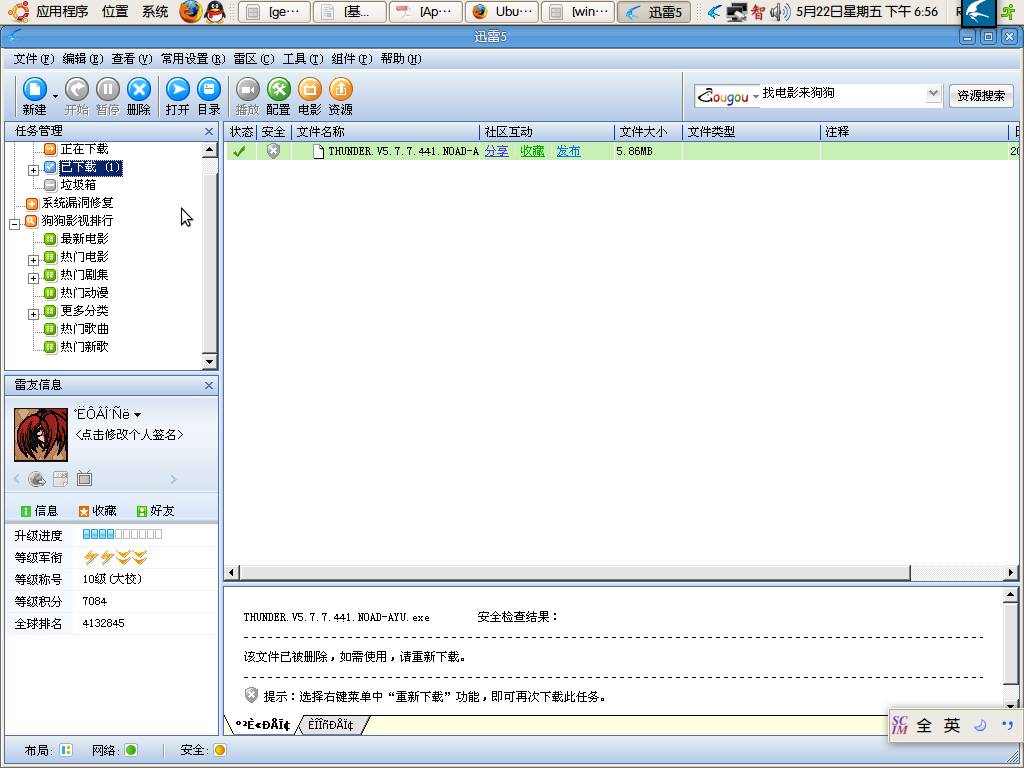Screen dimensions: 1024x768
Task: Click the notepad icon under the avatar
Action: (61, 479)
